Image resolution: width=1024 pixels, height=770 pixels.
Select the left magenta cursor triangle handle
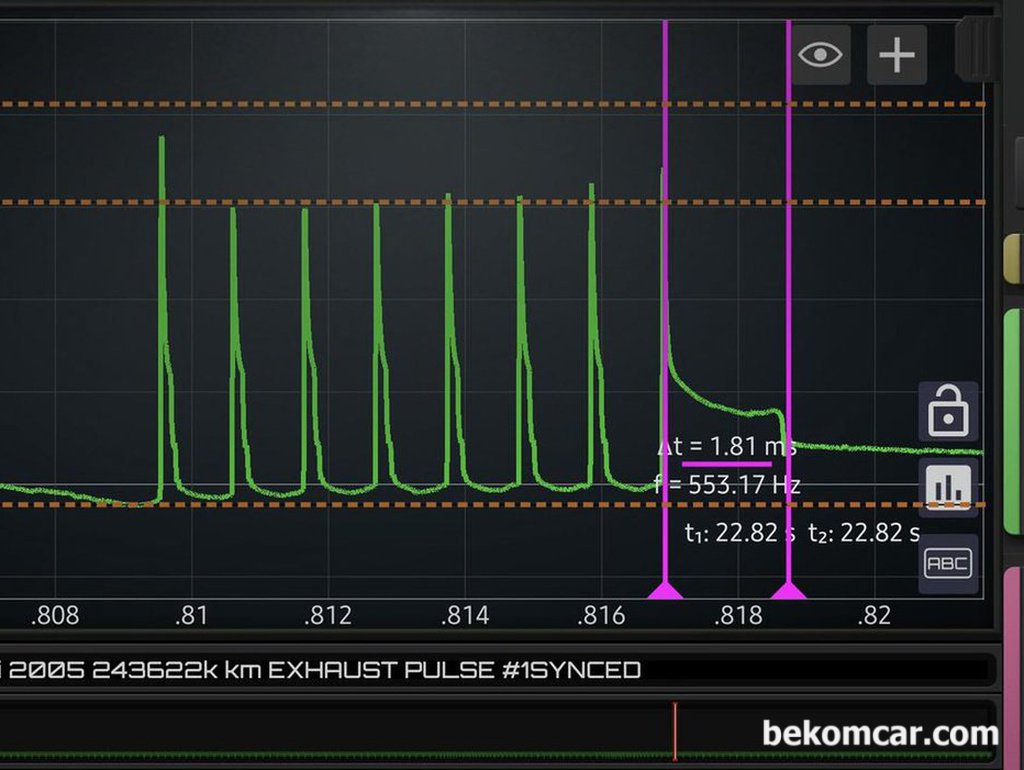click(x=665, y=591)
